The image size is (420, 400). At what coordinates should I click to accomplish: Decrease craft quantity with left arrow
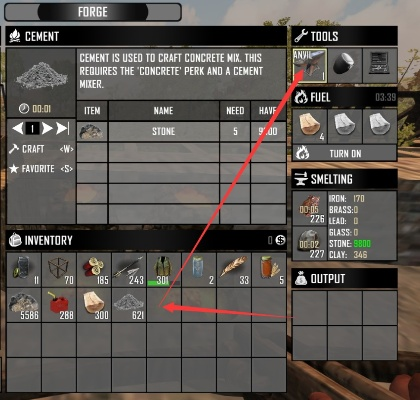pyautogui.click(x=18, y=128)
